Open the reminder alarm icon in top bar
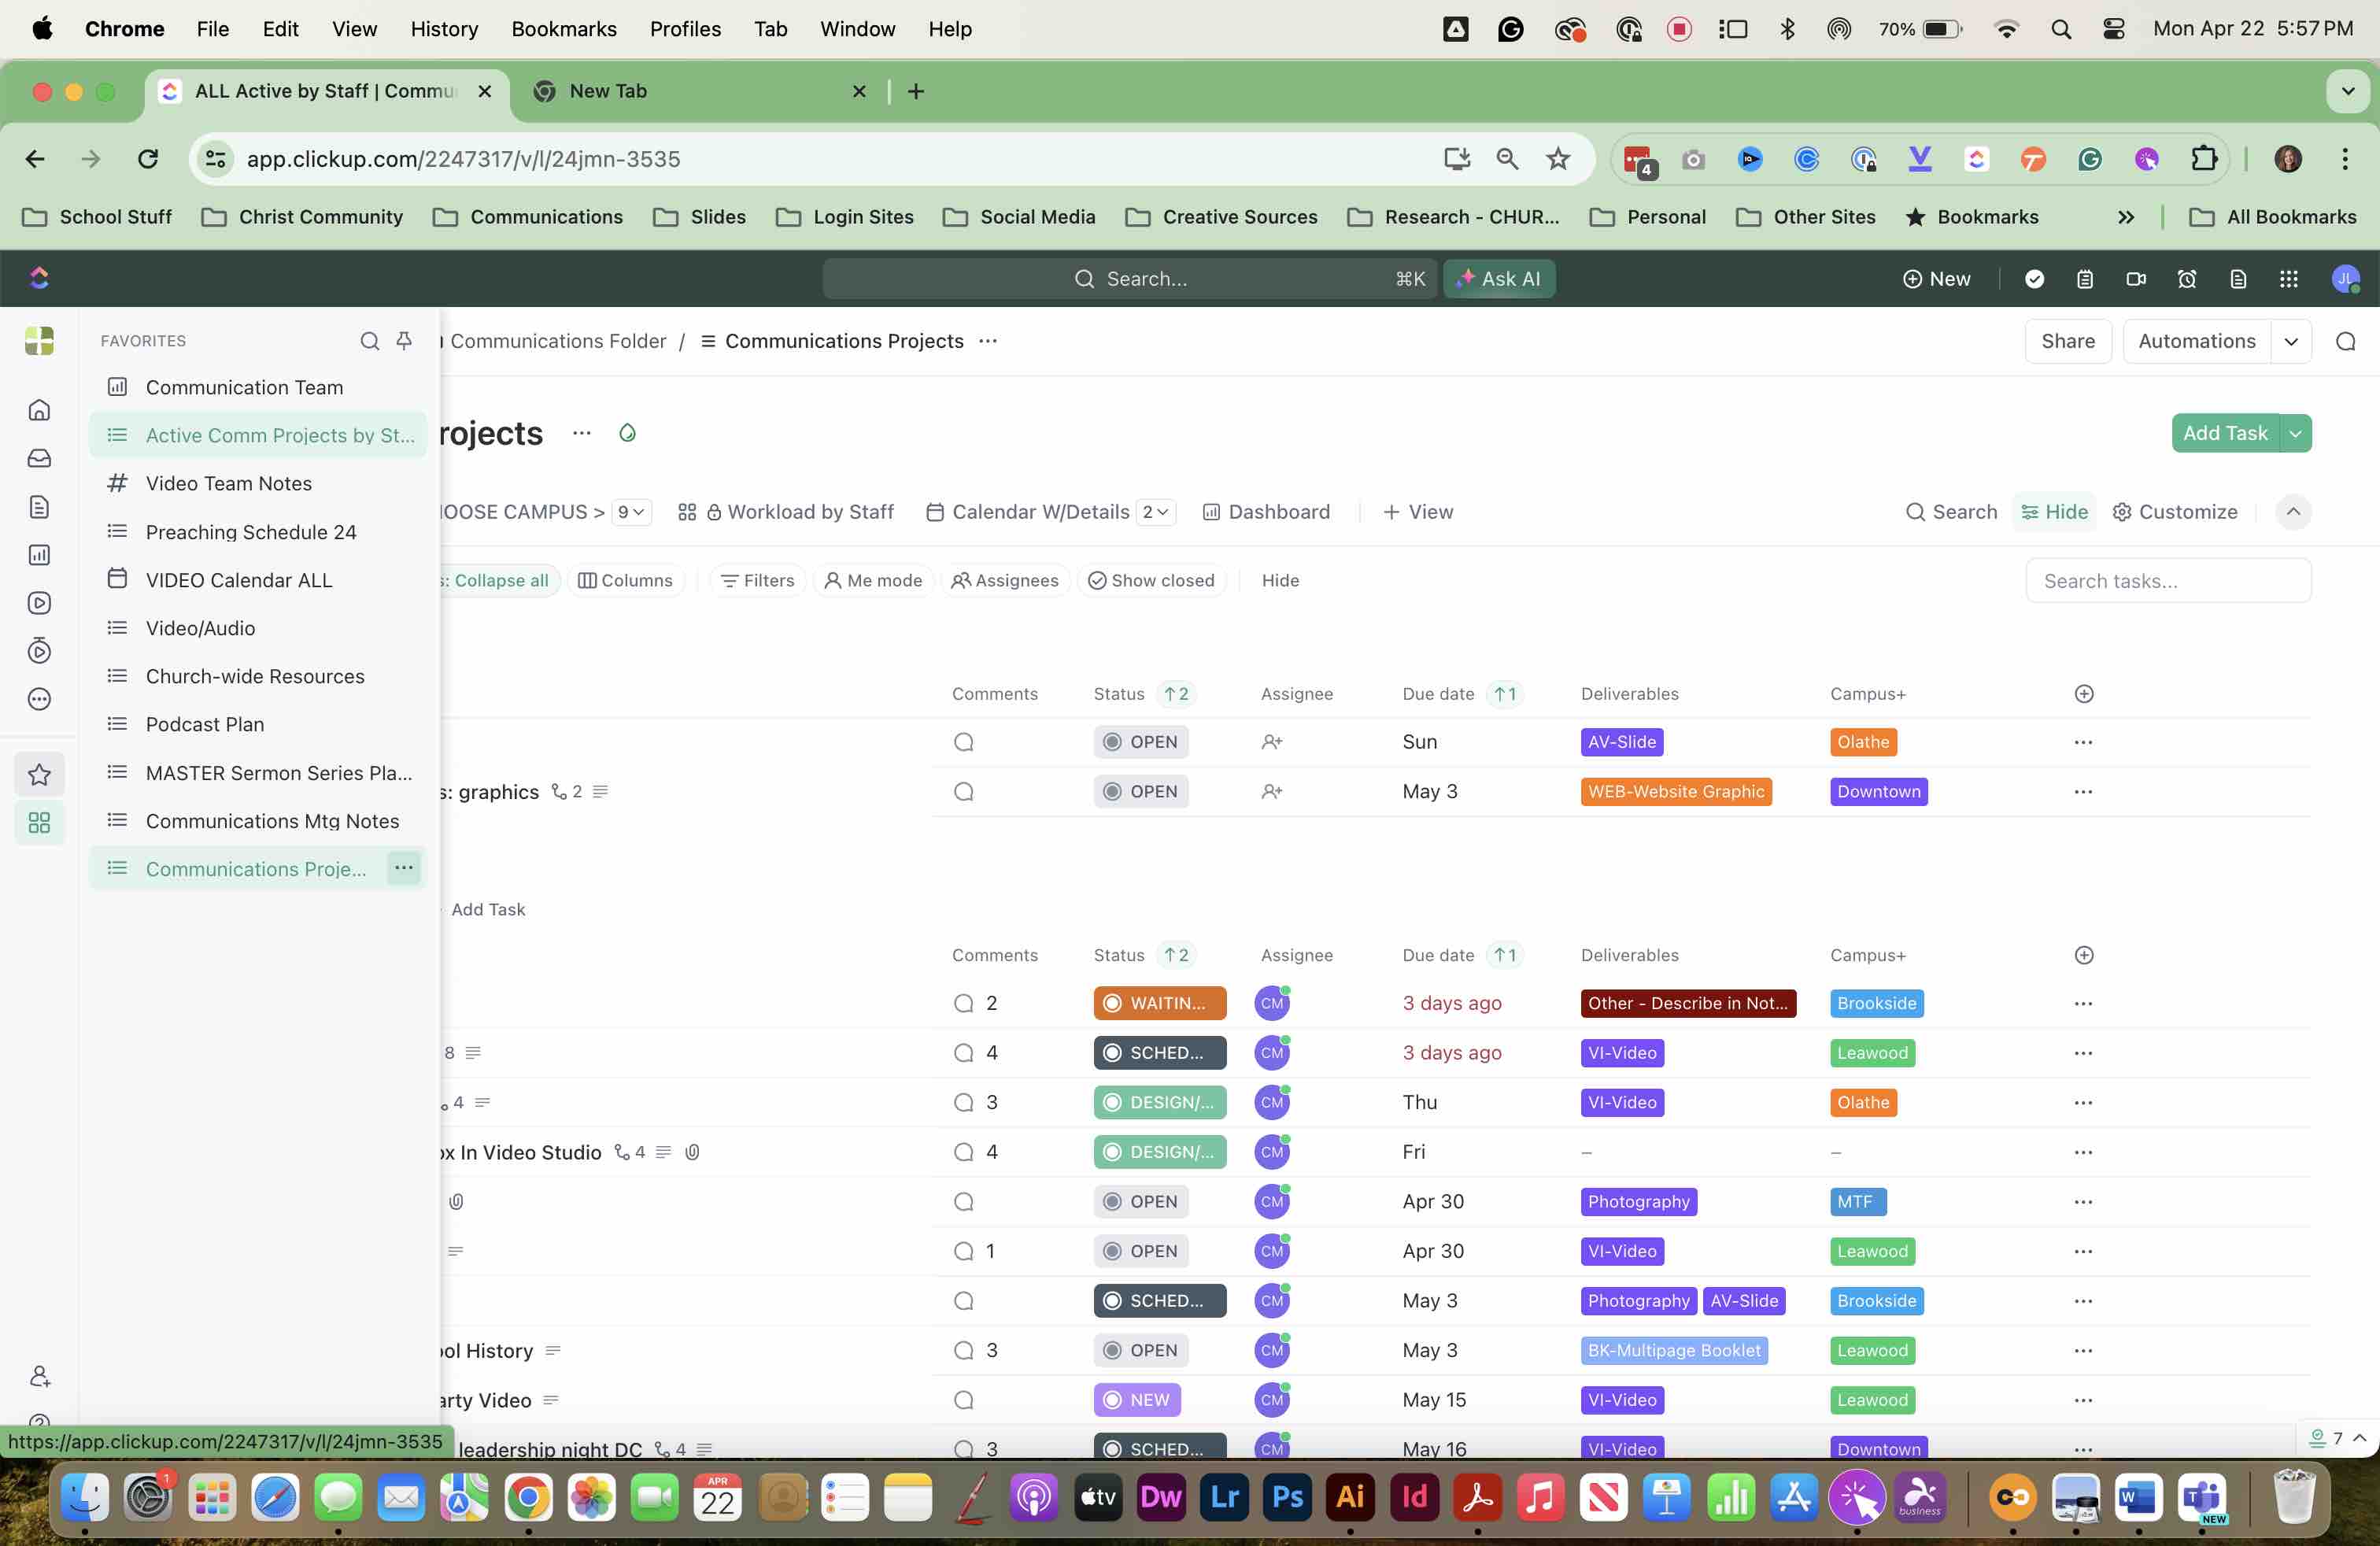2380x1546 pixels. click(2187, 279)
